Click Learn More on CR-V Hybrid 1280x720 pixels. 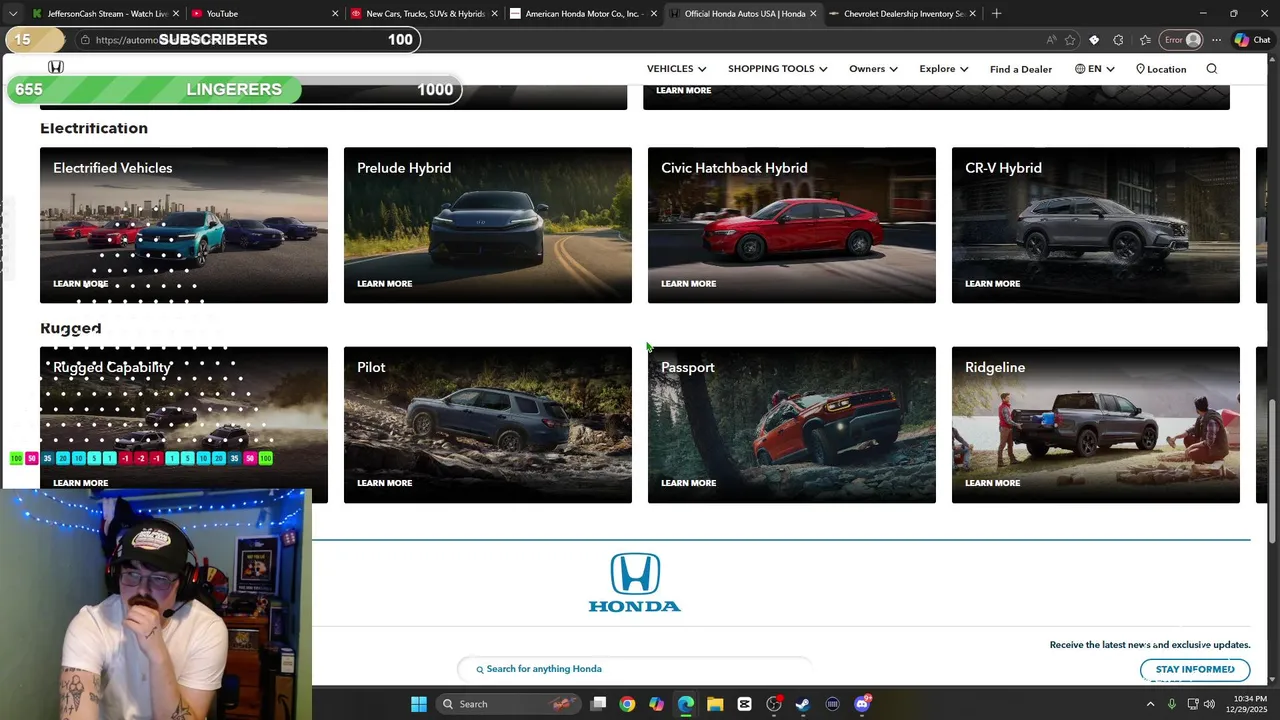coord(992,283)
